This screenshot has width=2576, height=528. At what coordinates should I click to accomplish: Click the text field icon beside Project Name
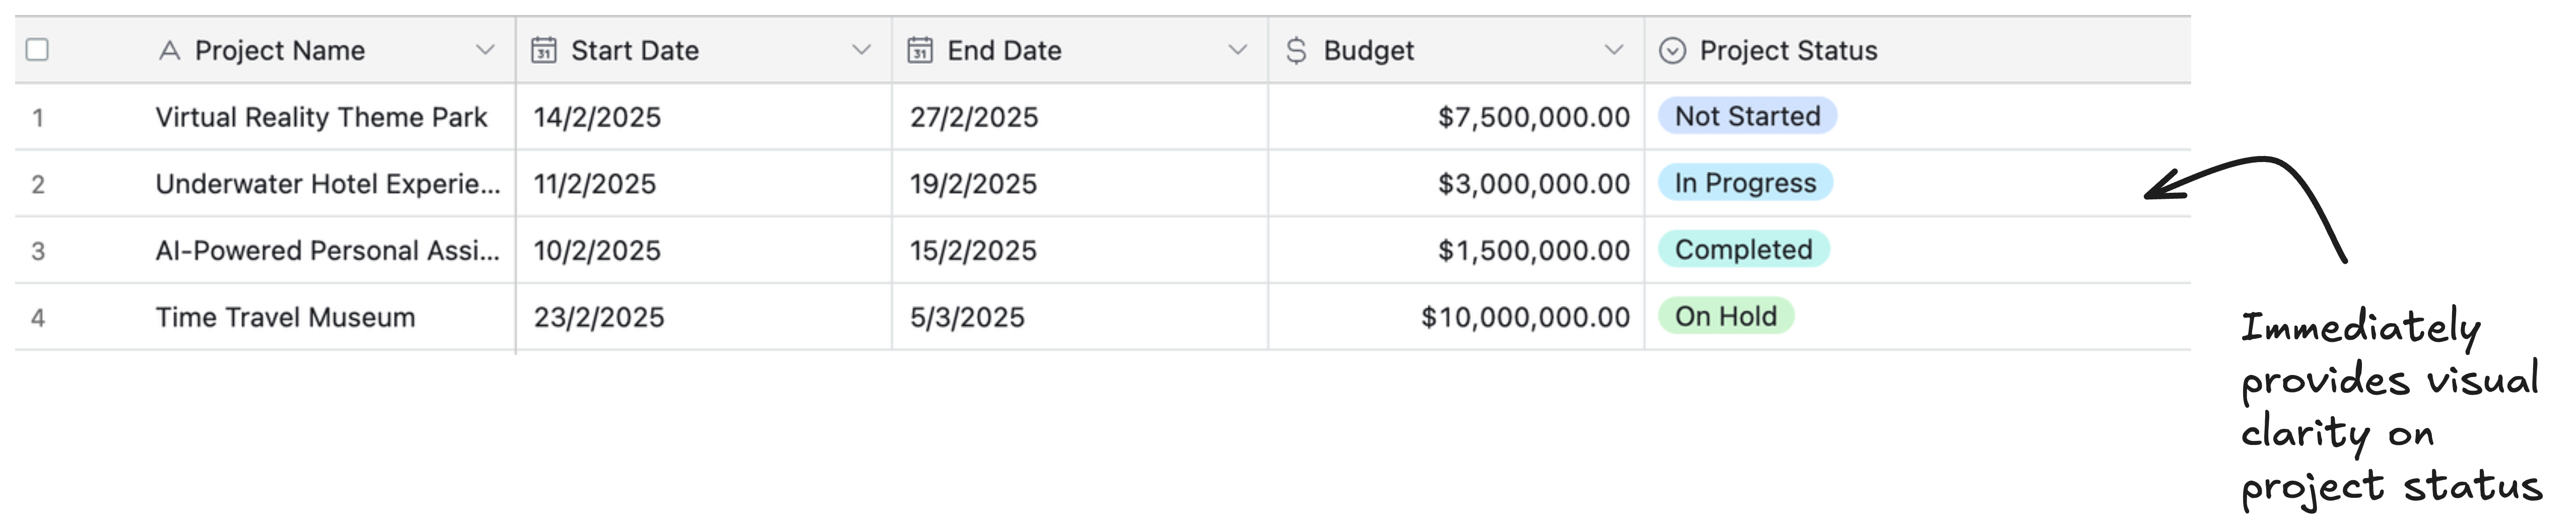[170, 50]
